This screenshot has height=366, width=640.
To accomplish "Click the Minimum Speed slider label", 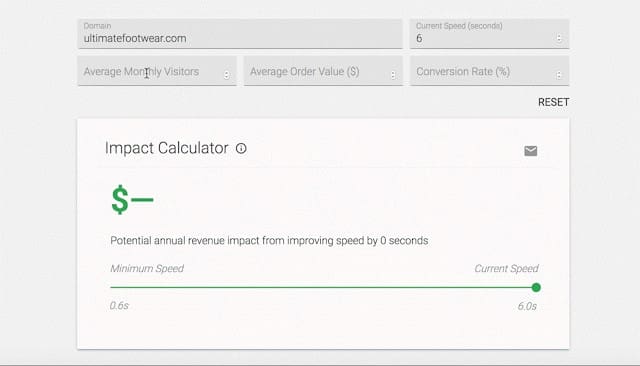I will 147,268.
